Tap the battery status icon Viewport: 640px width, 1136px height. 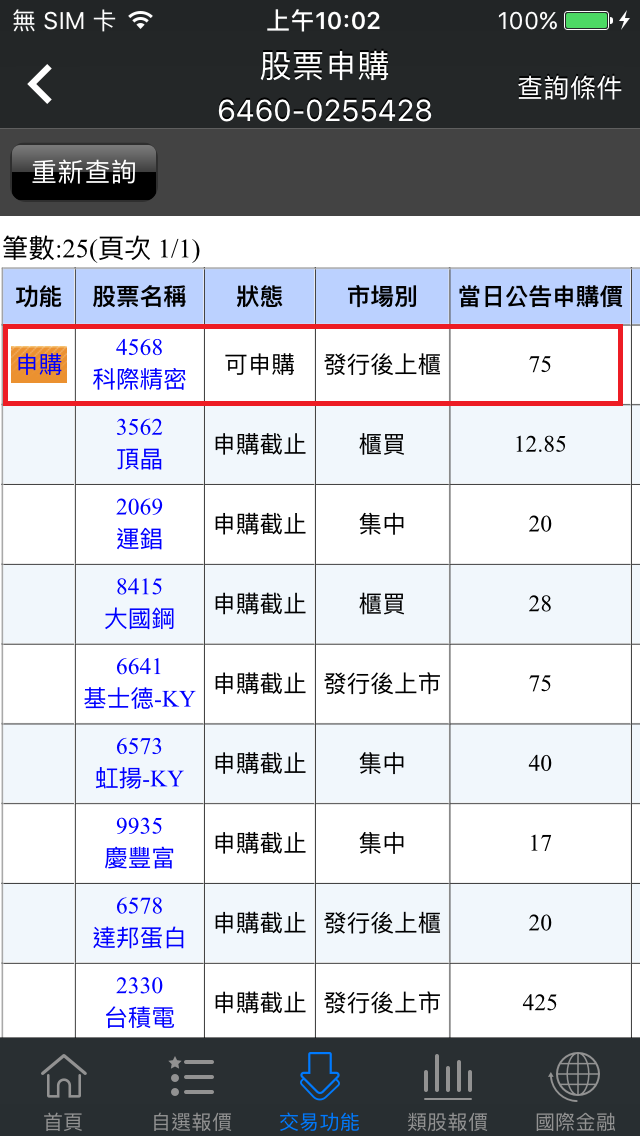click(x=589, y=21)
